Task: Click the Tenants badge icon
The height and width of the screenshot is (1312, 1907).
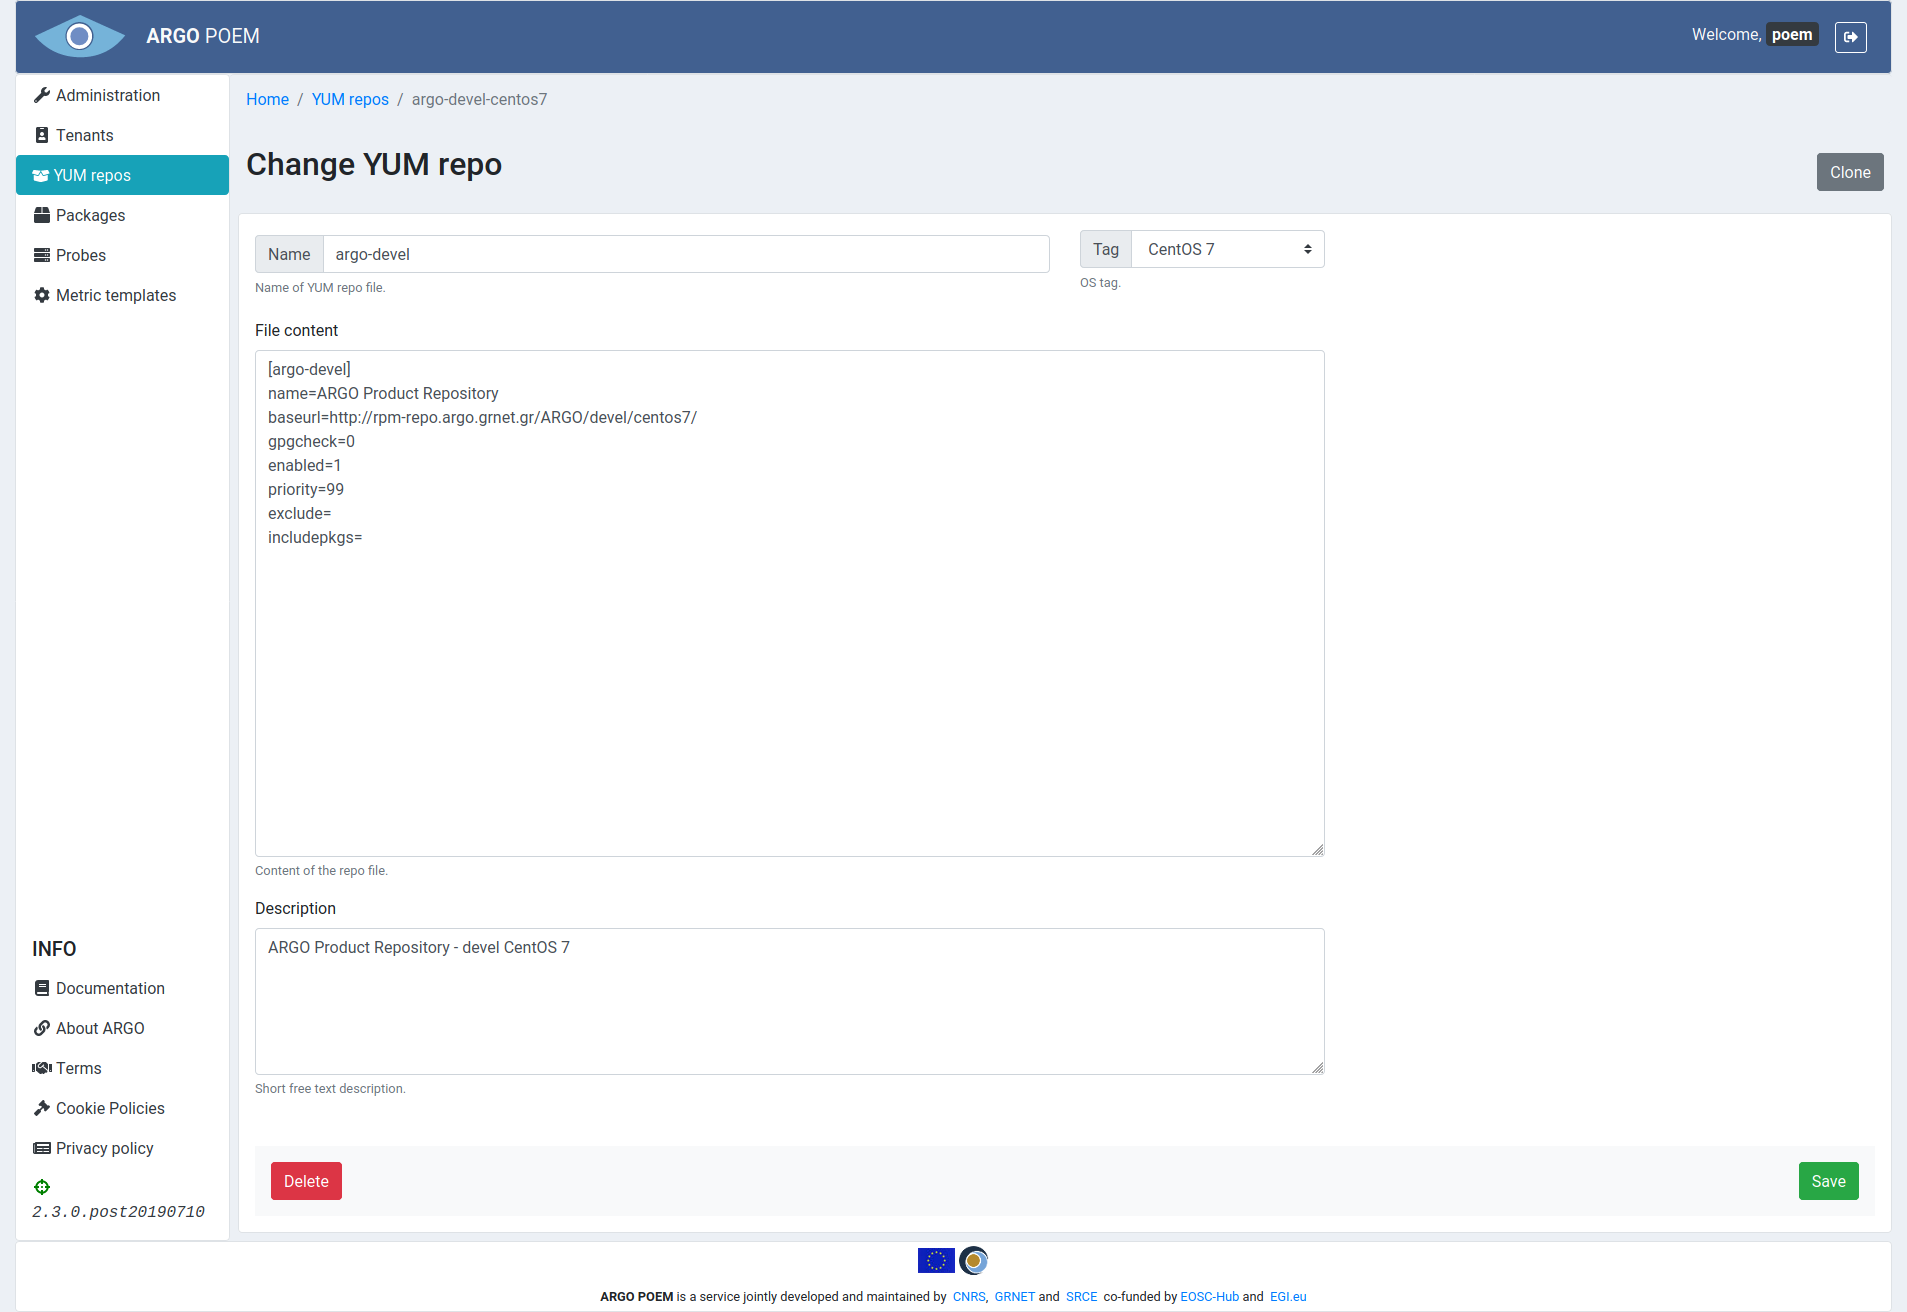Action: click(42, 135)
